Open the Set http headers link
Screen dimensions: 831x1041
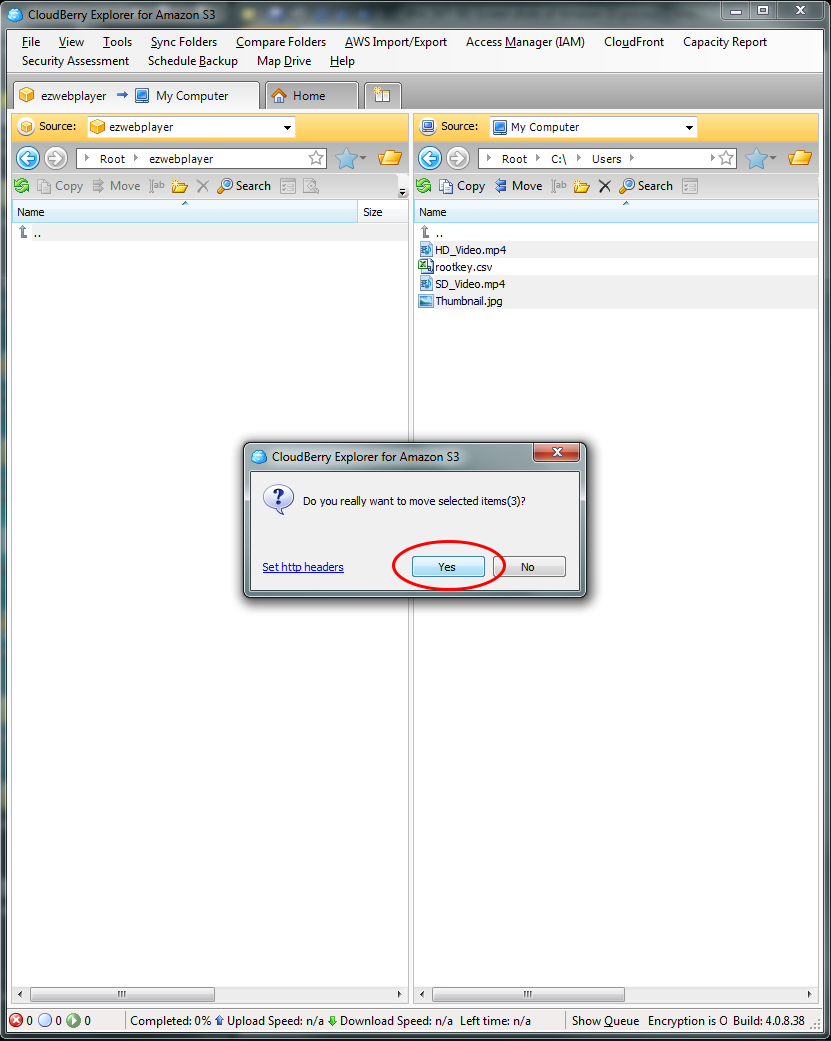tap(303, 567)
